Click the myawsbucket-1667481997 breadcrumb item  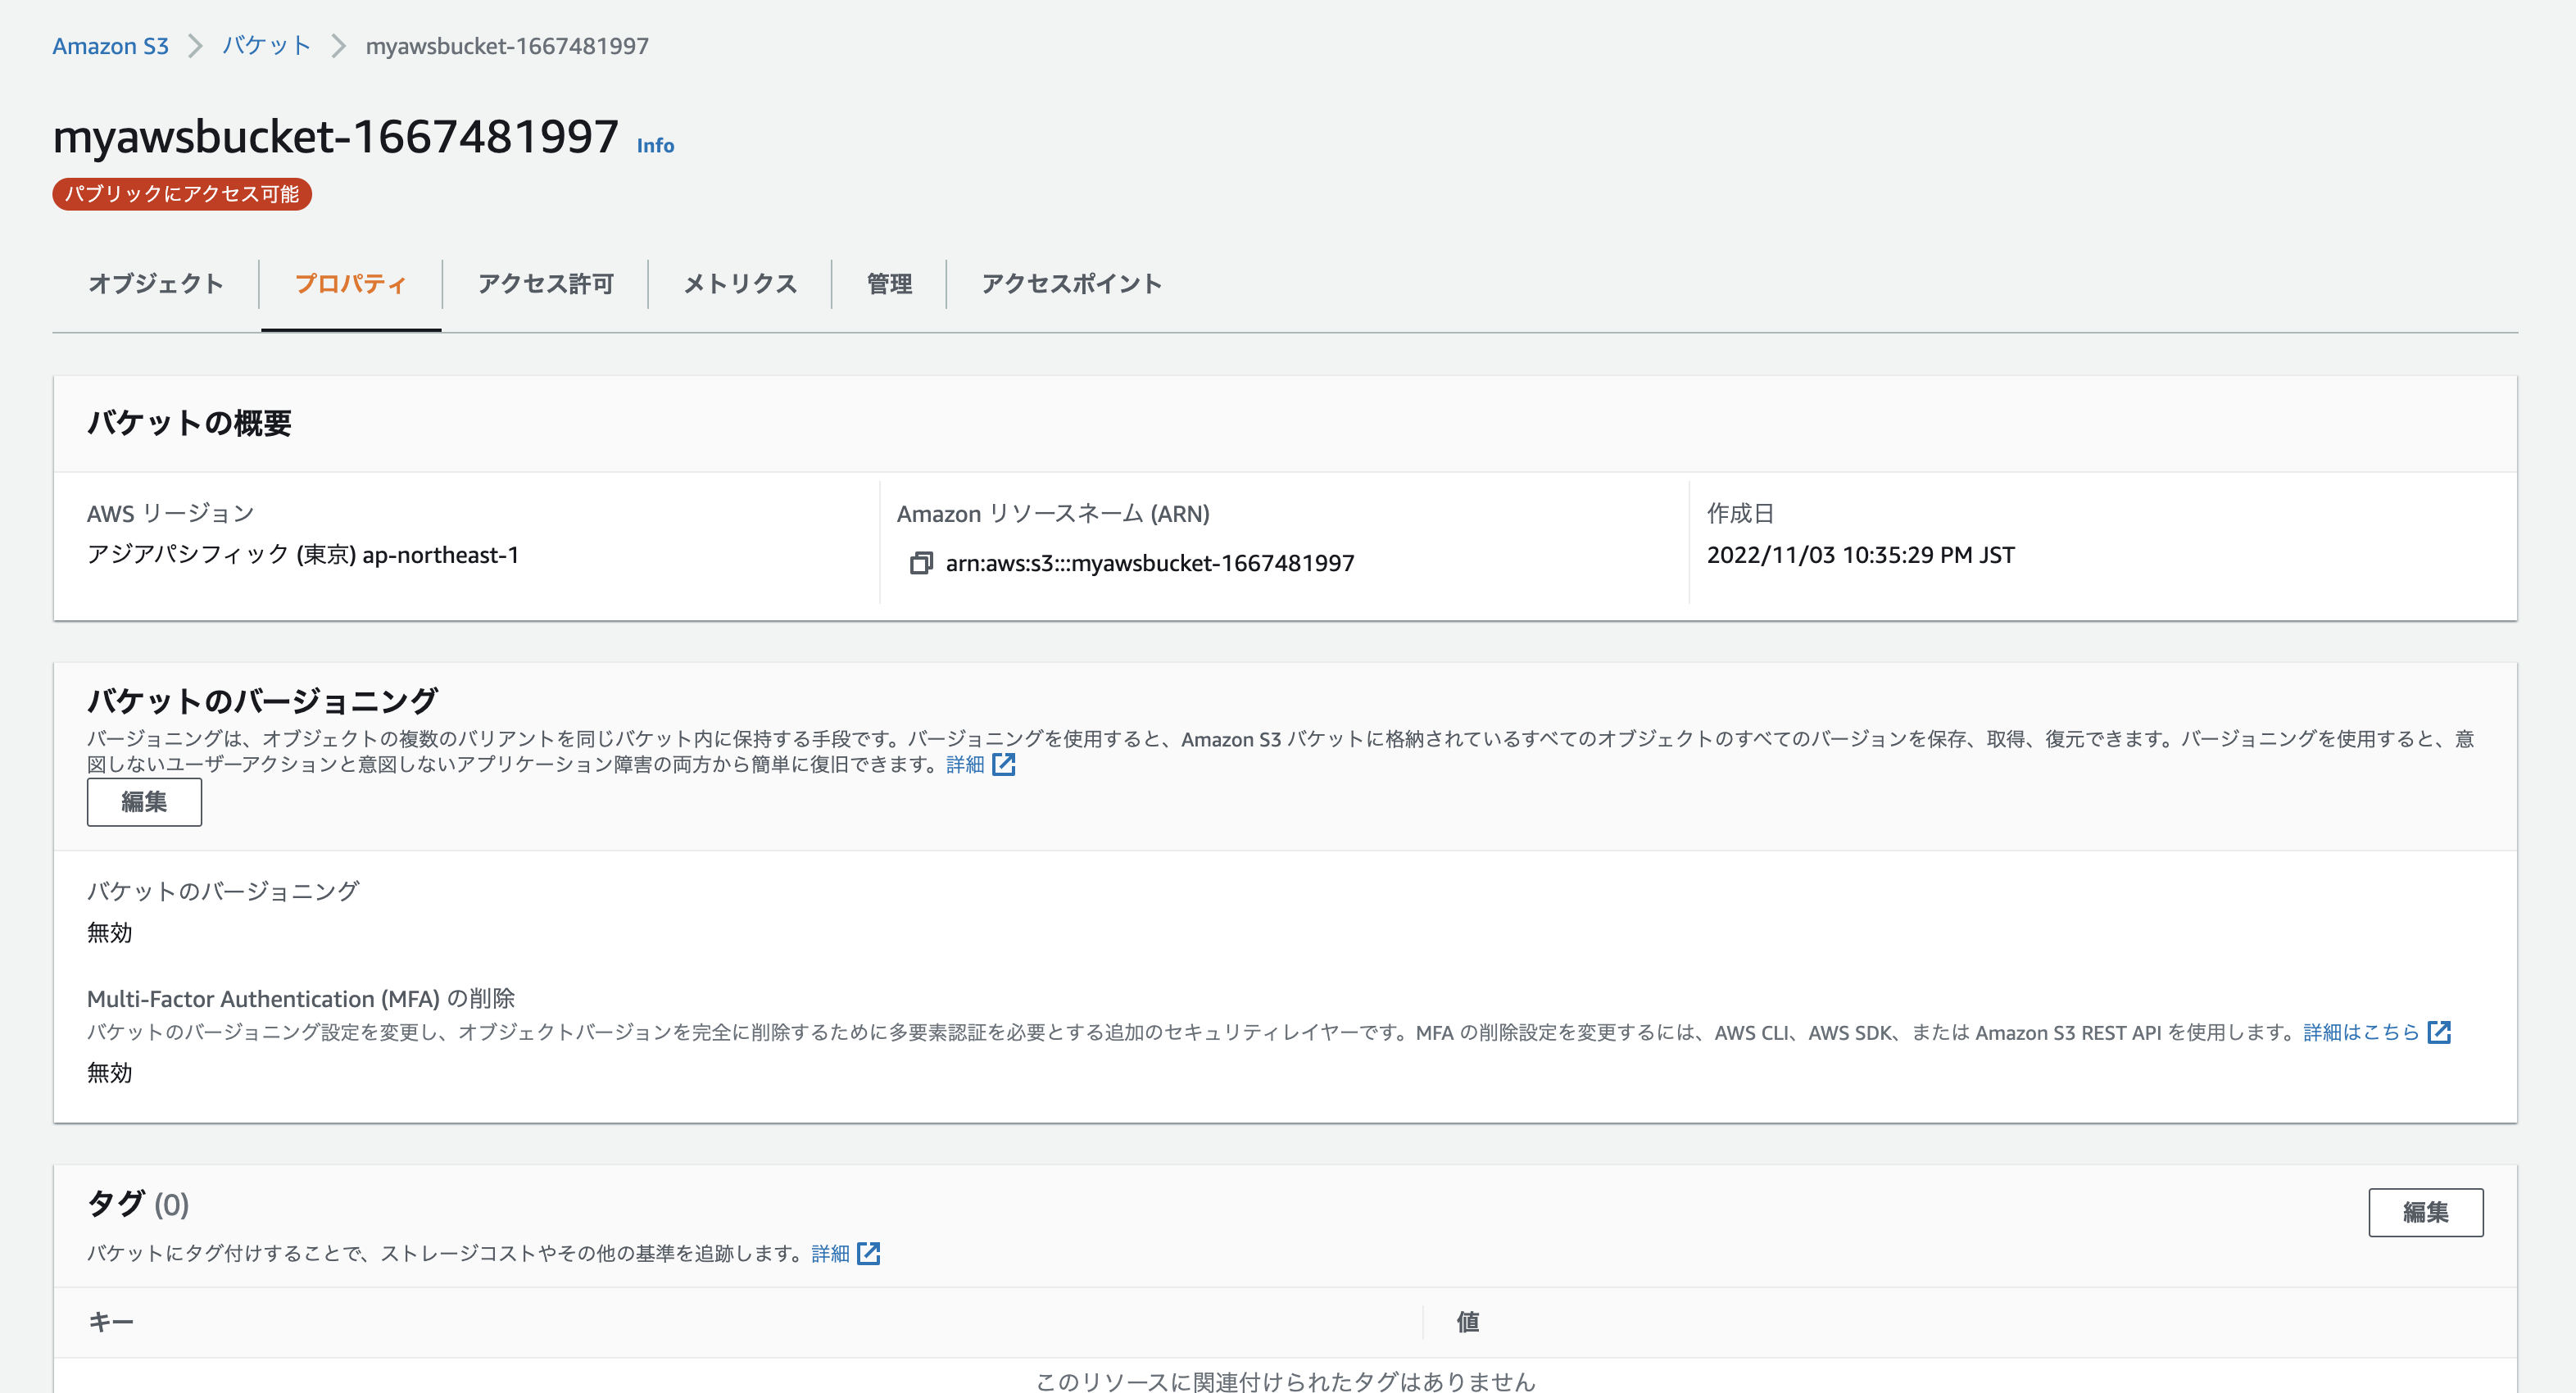508,45
